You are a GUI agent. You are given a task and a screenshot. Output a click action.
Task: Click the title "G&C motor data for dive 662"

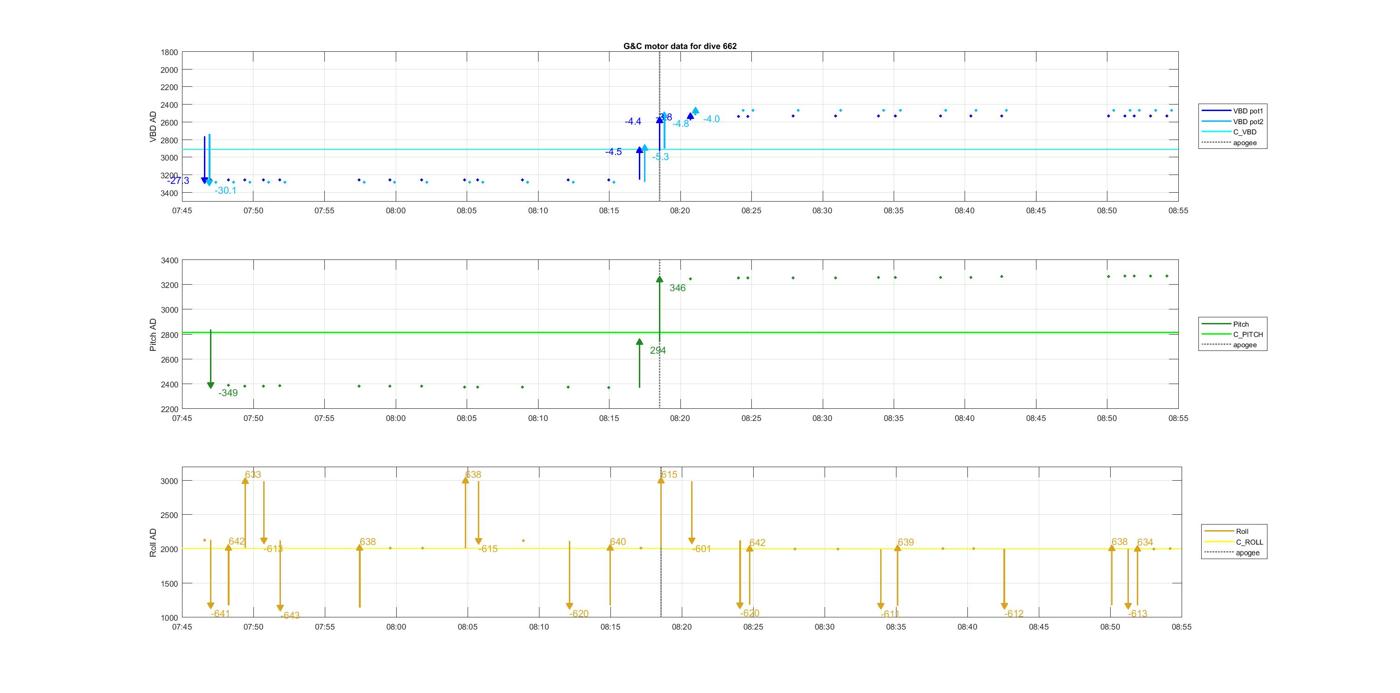tap(680, 46)
